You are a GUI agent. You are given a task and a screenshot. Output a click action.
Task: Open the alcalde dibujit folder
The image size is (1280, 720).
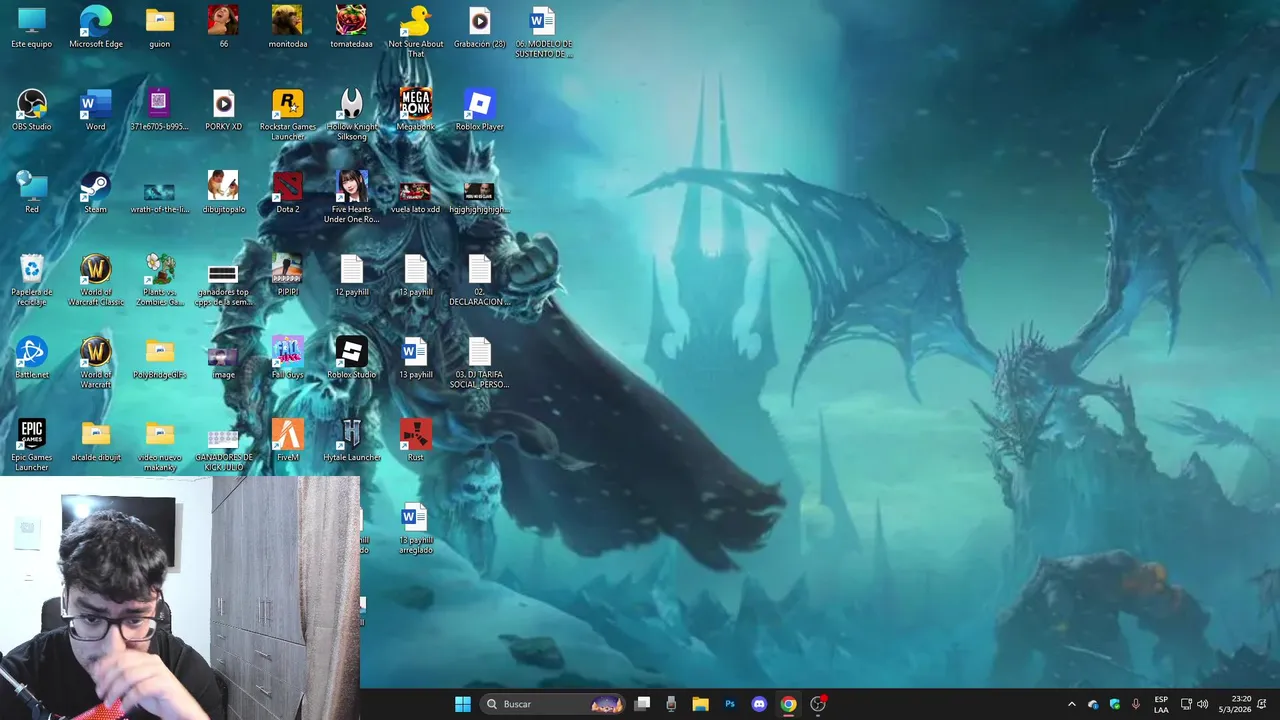[96, 441]
